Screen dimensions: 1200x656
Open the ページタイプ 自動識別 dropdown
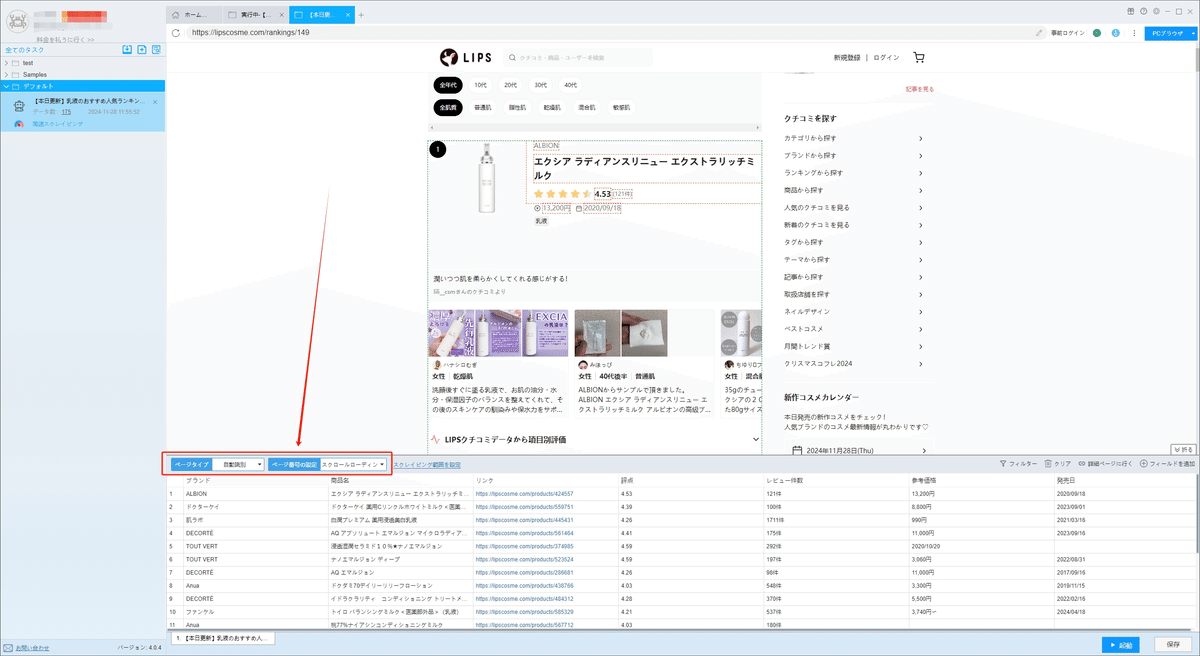(238, 465)
